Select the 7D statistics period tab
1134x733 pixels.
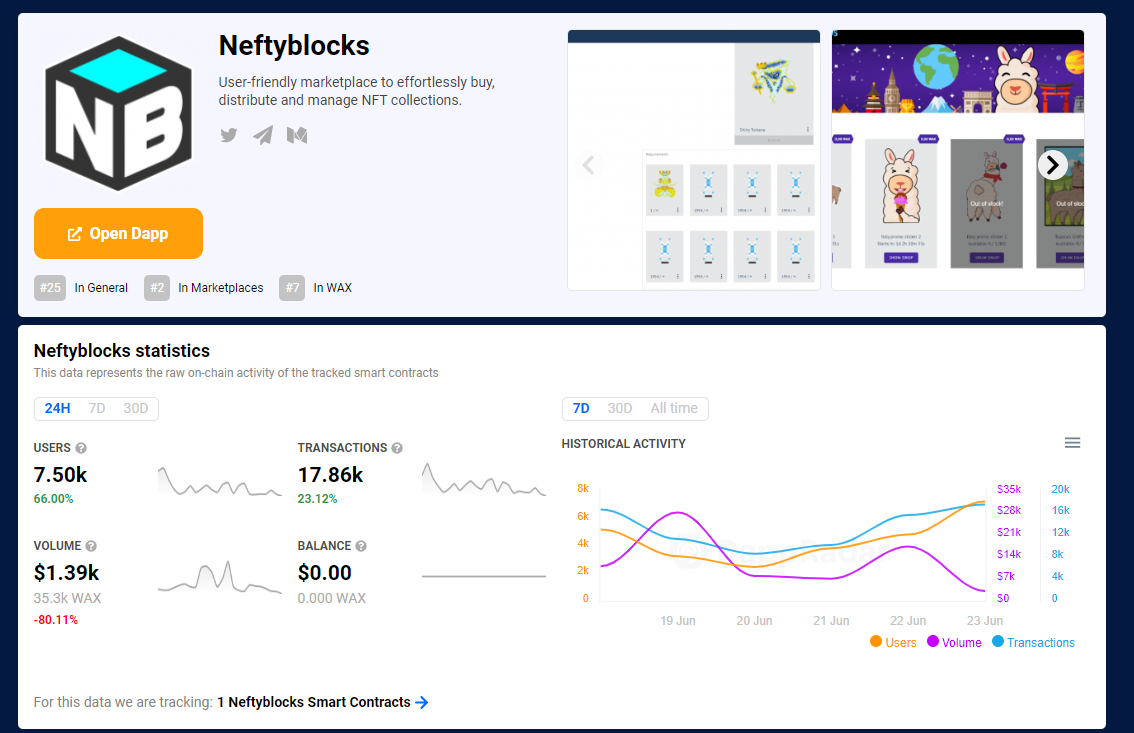(x=97, y=408)
